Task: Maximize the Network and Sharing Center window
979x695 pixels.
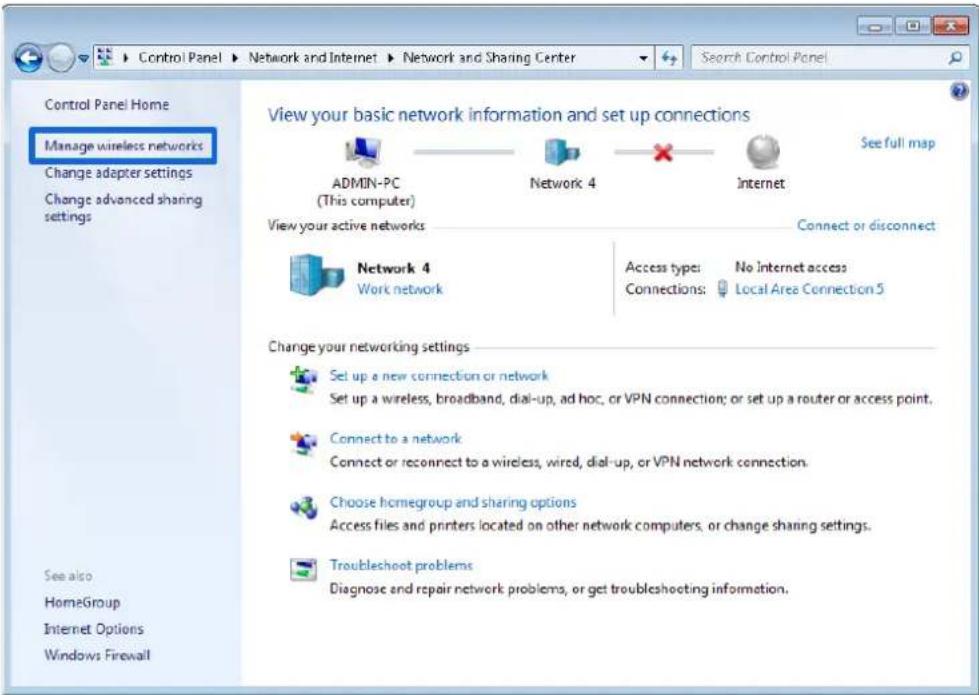Action: [912, 26]
